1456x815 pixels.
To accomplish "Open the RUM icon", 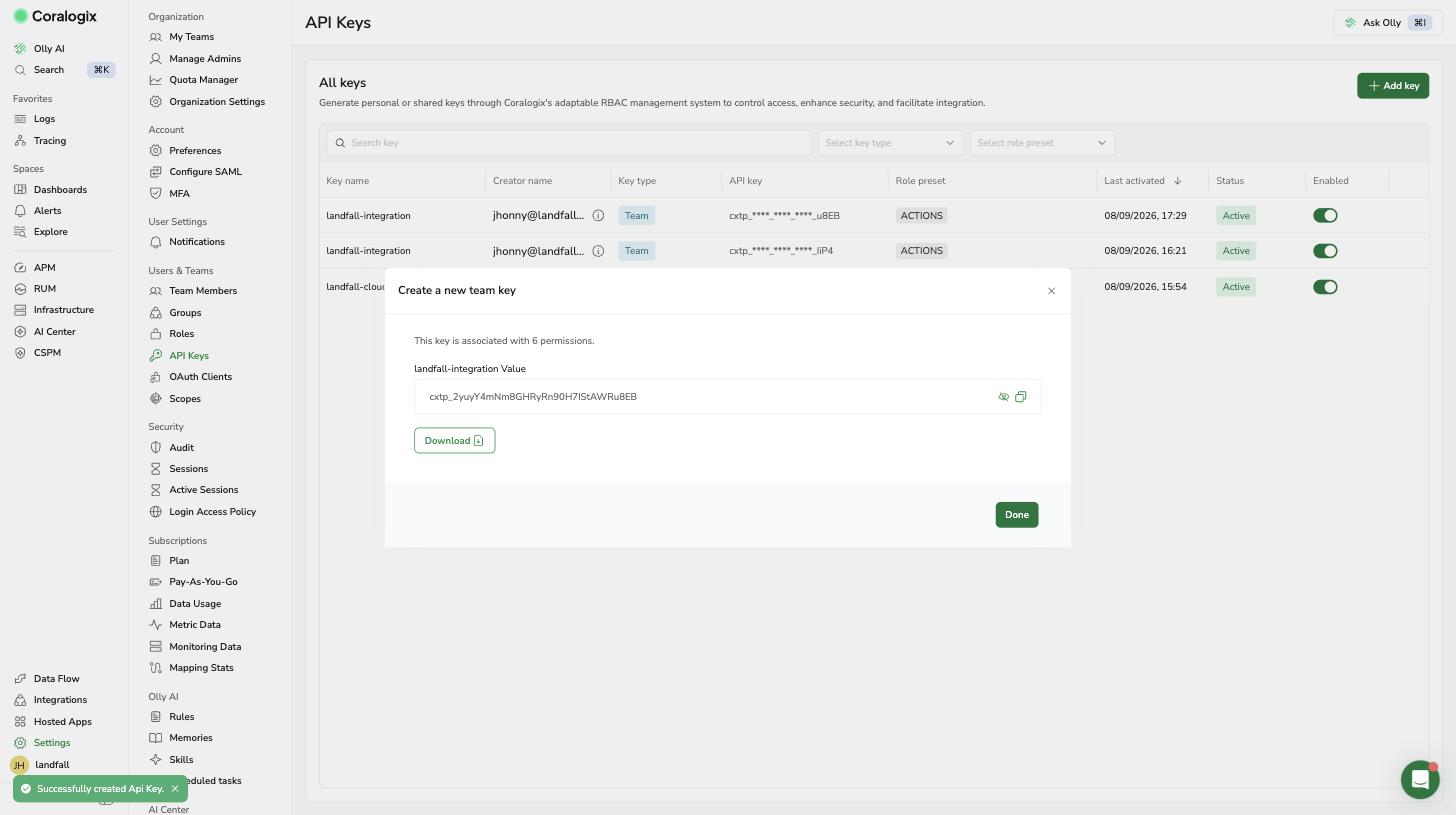I will click(20, 289).
